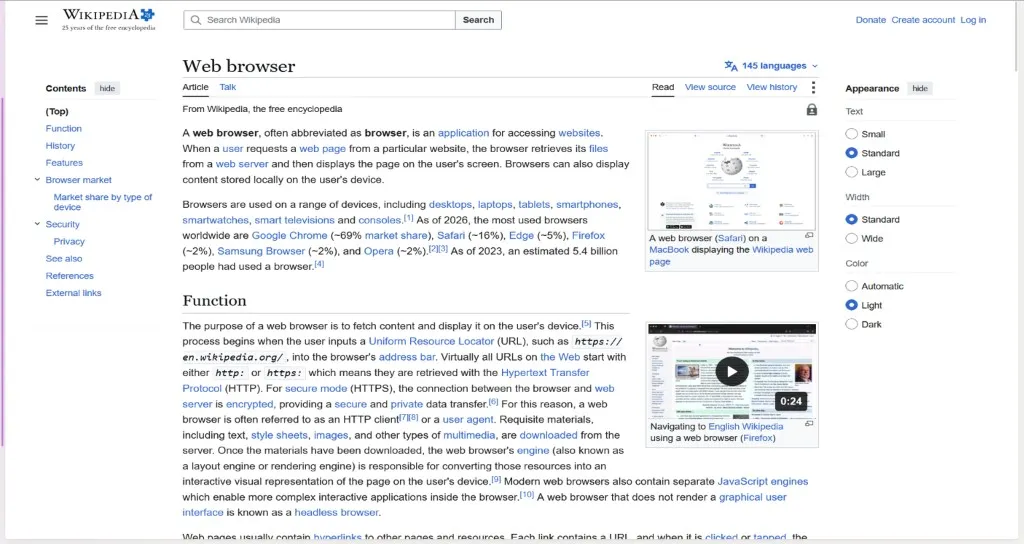The height and width of the screenshot is (544, 1024).
Task: Open the headless browser link
Action: tap(336, 513)
